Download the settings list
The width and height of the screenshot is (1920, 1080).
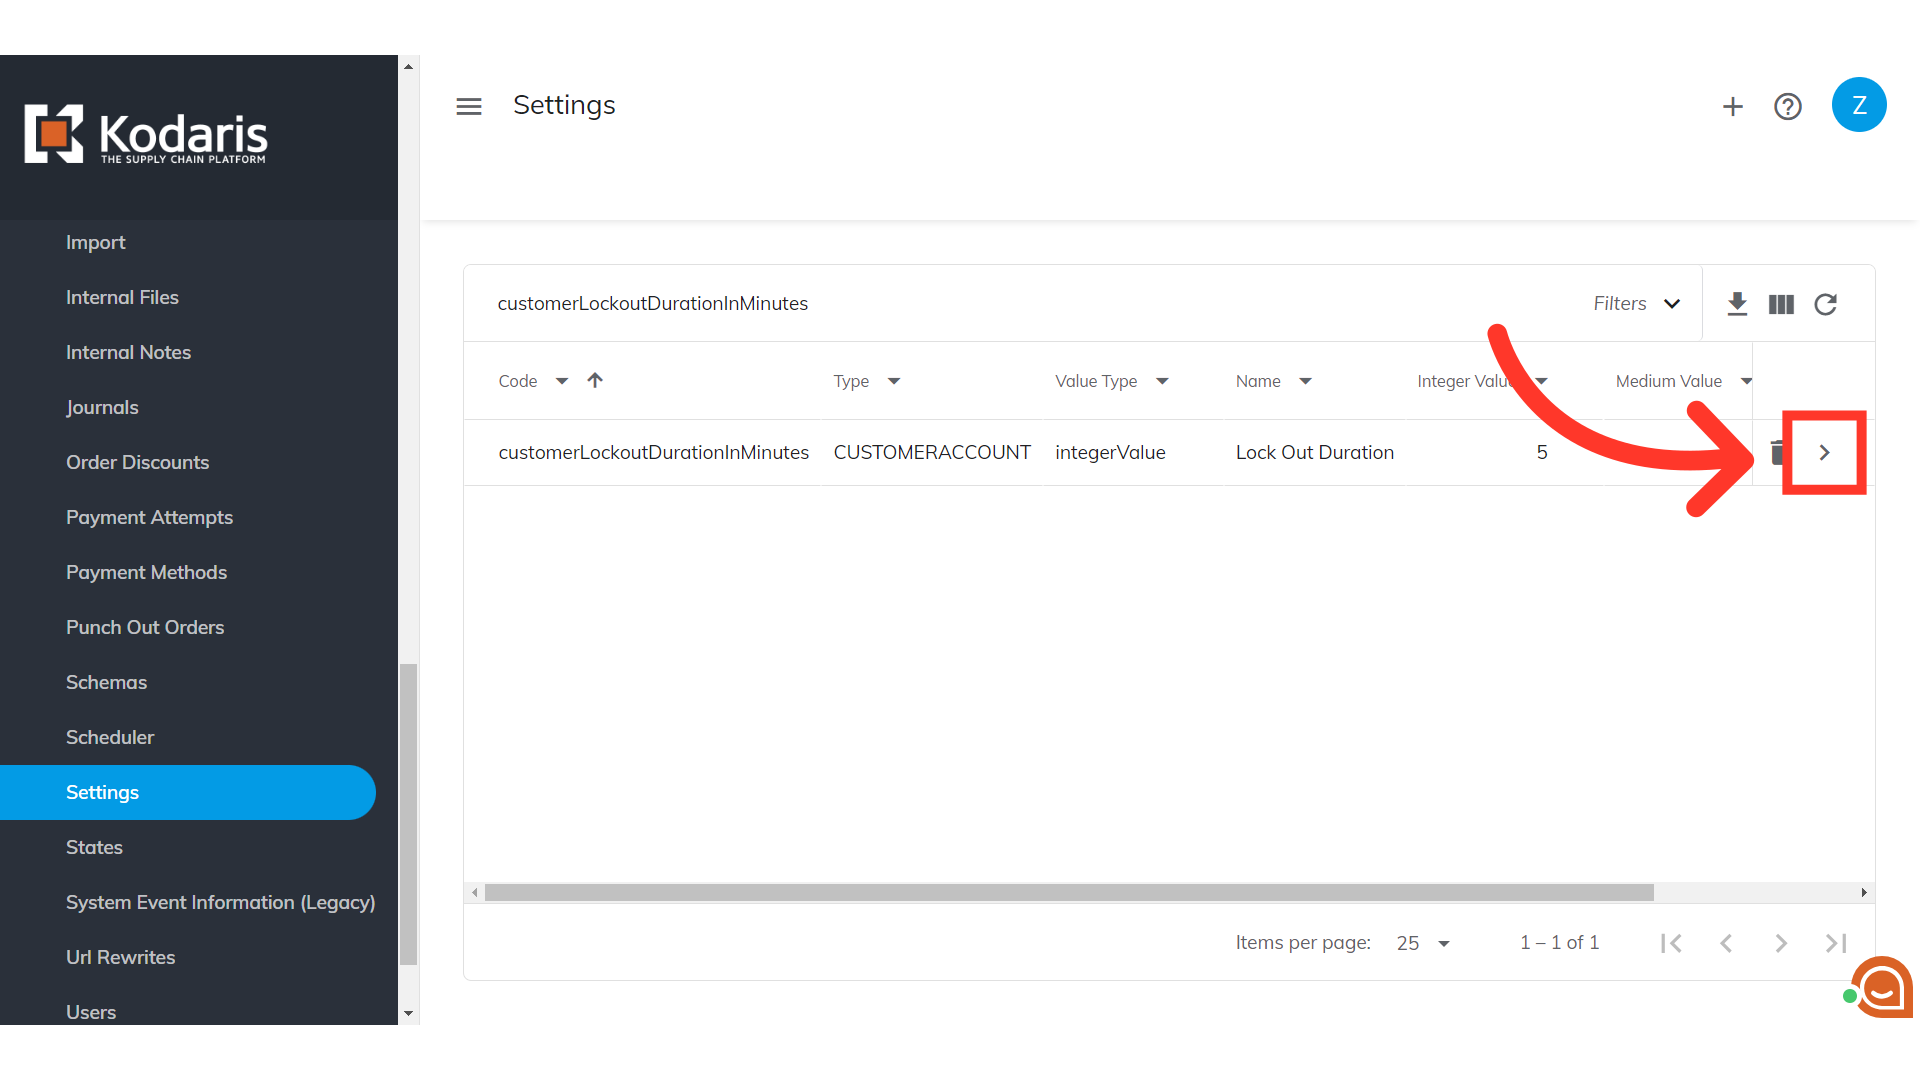pyautogui.click(x=1737, y=304)
